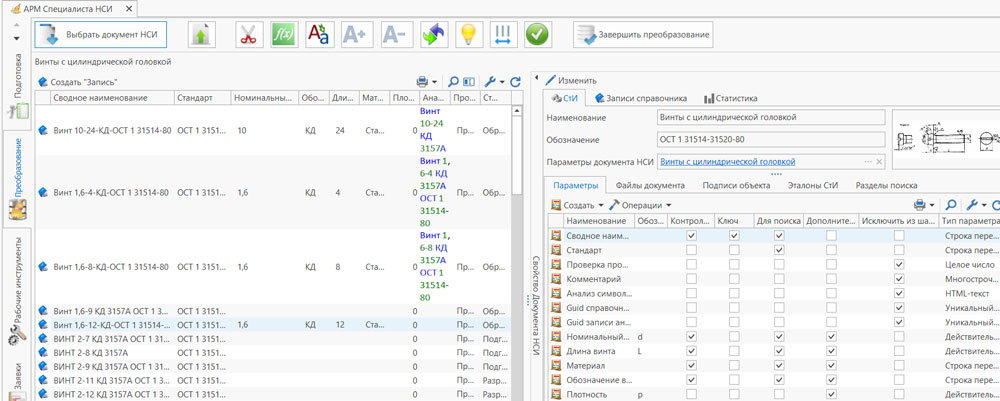Click Выбрать документ НСИ button
Viewport: 1000px width, 401px height.
(100, 35)
